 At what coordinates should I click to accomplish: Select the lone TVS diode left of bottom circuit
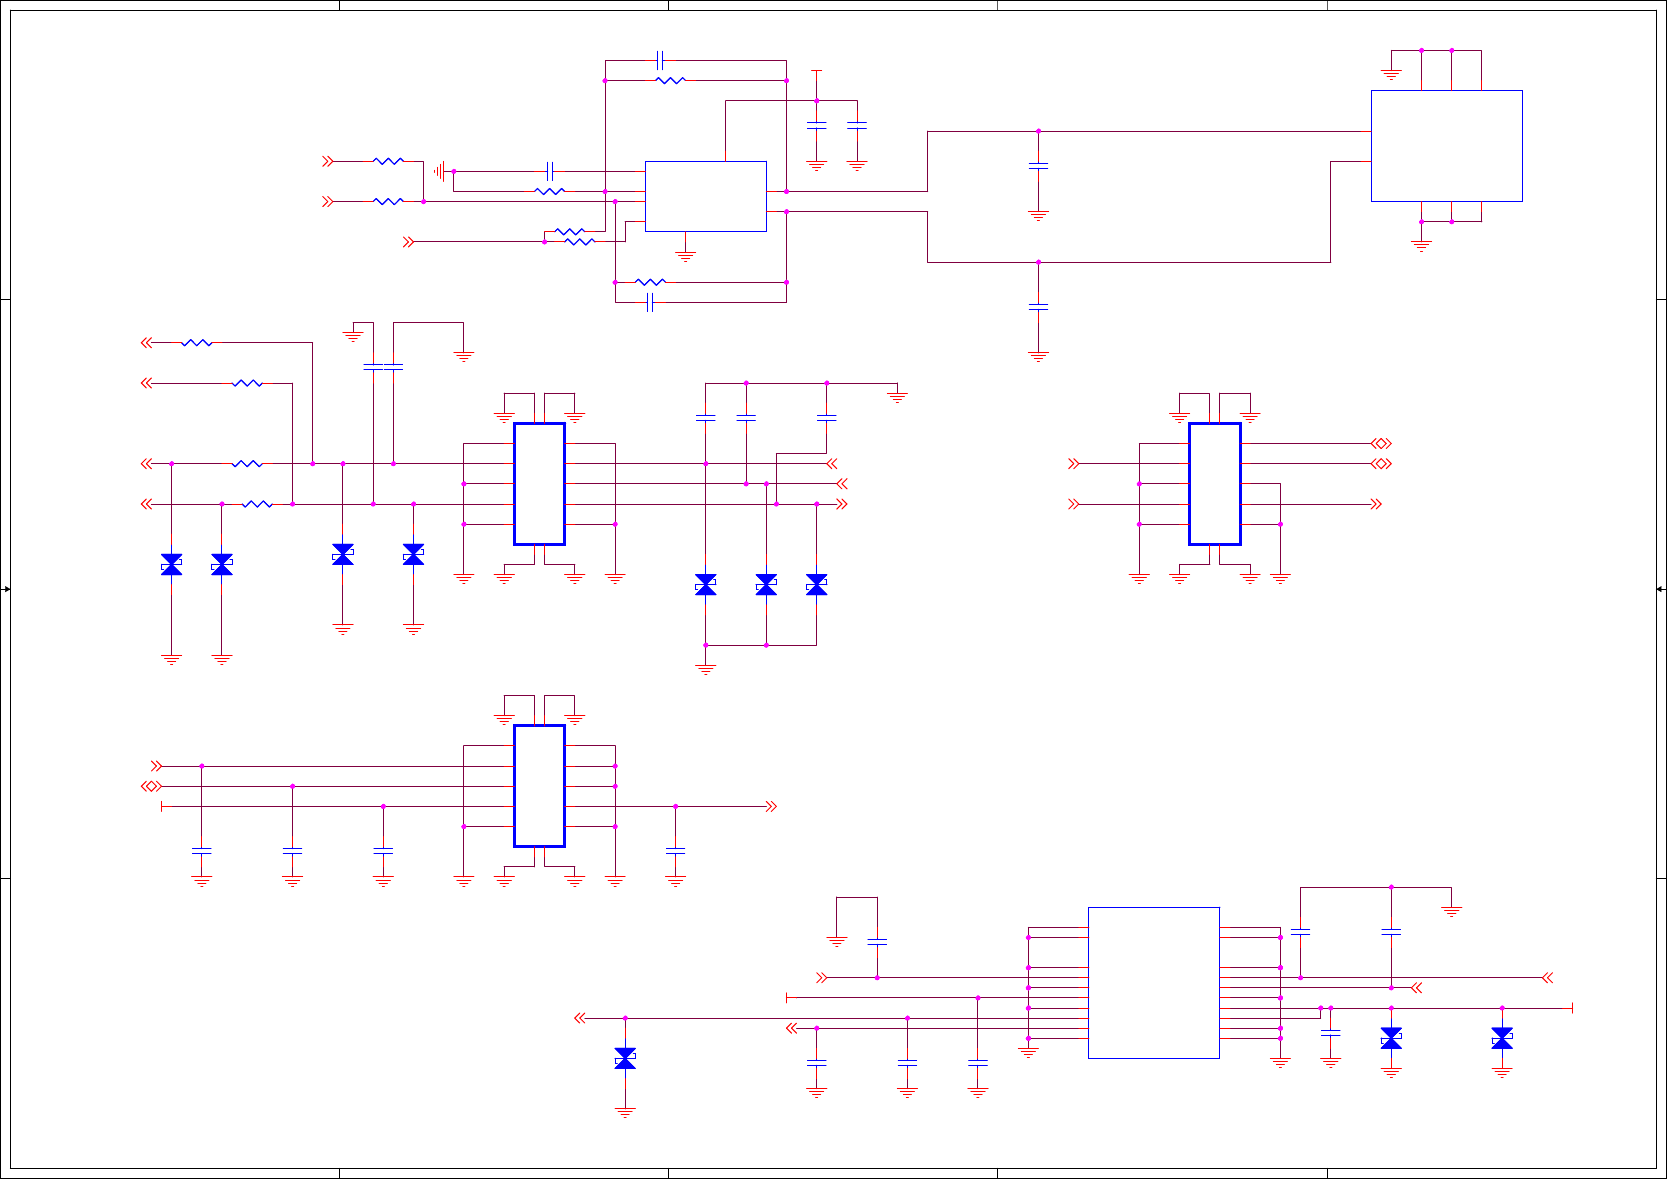tap(625, 1058)
